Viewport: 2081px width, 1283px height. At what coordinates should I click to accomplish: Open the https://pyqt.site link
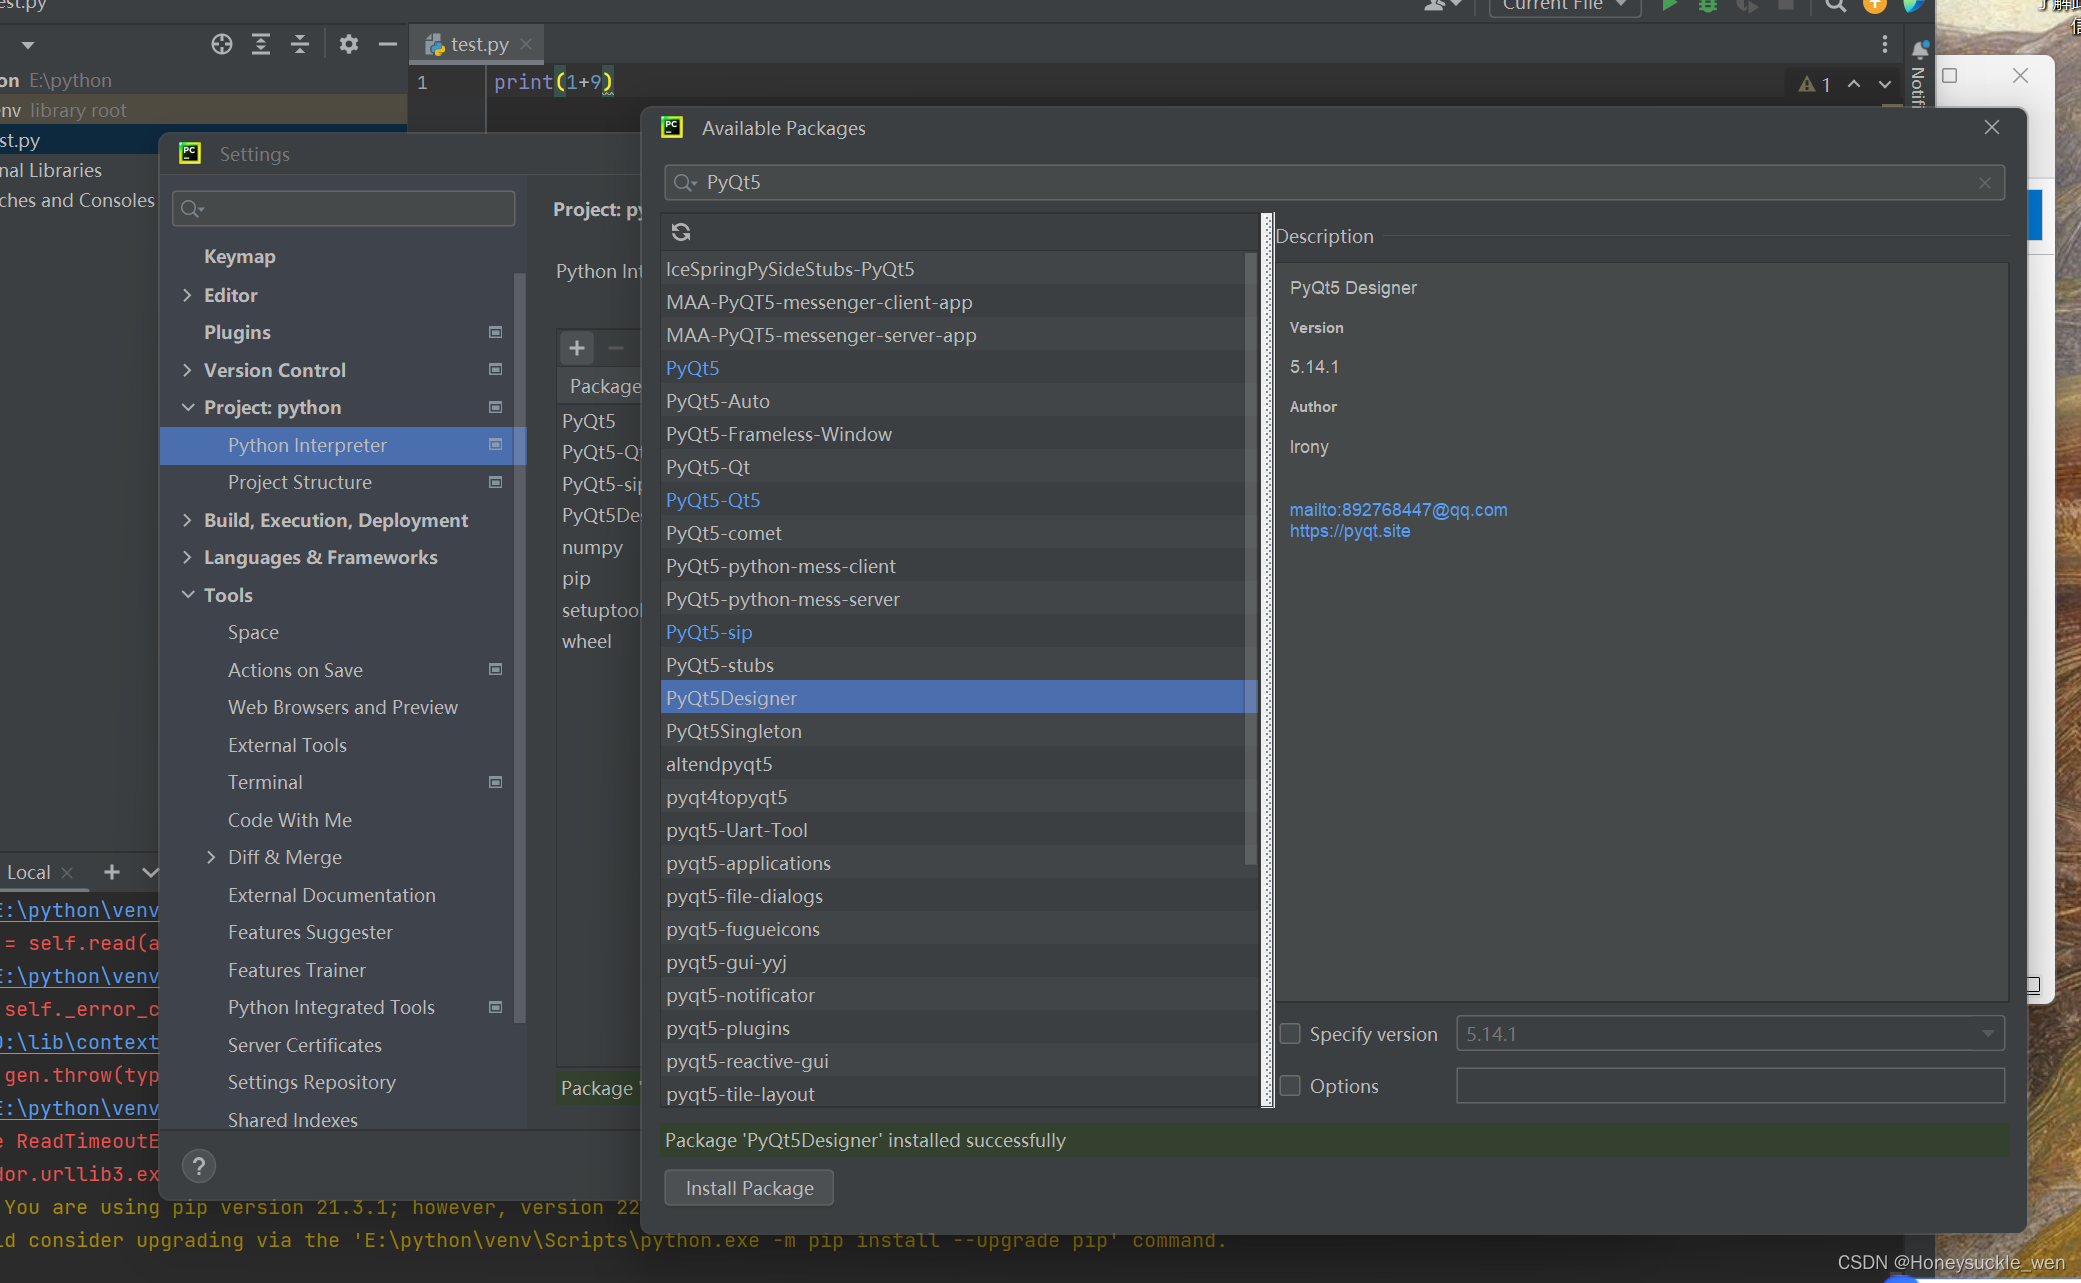(1349, 531)
